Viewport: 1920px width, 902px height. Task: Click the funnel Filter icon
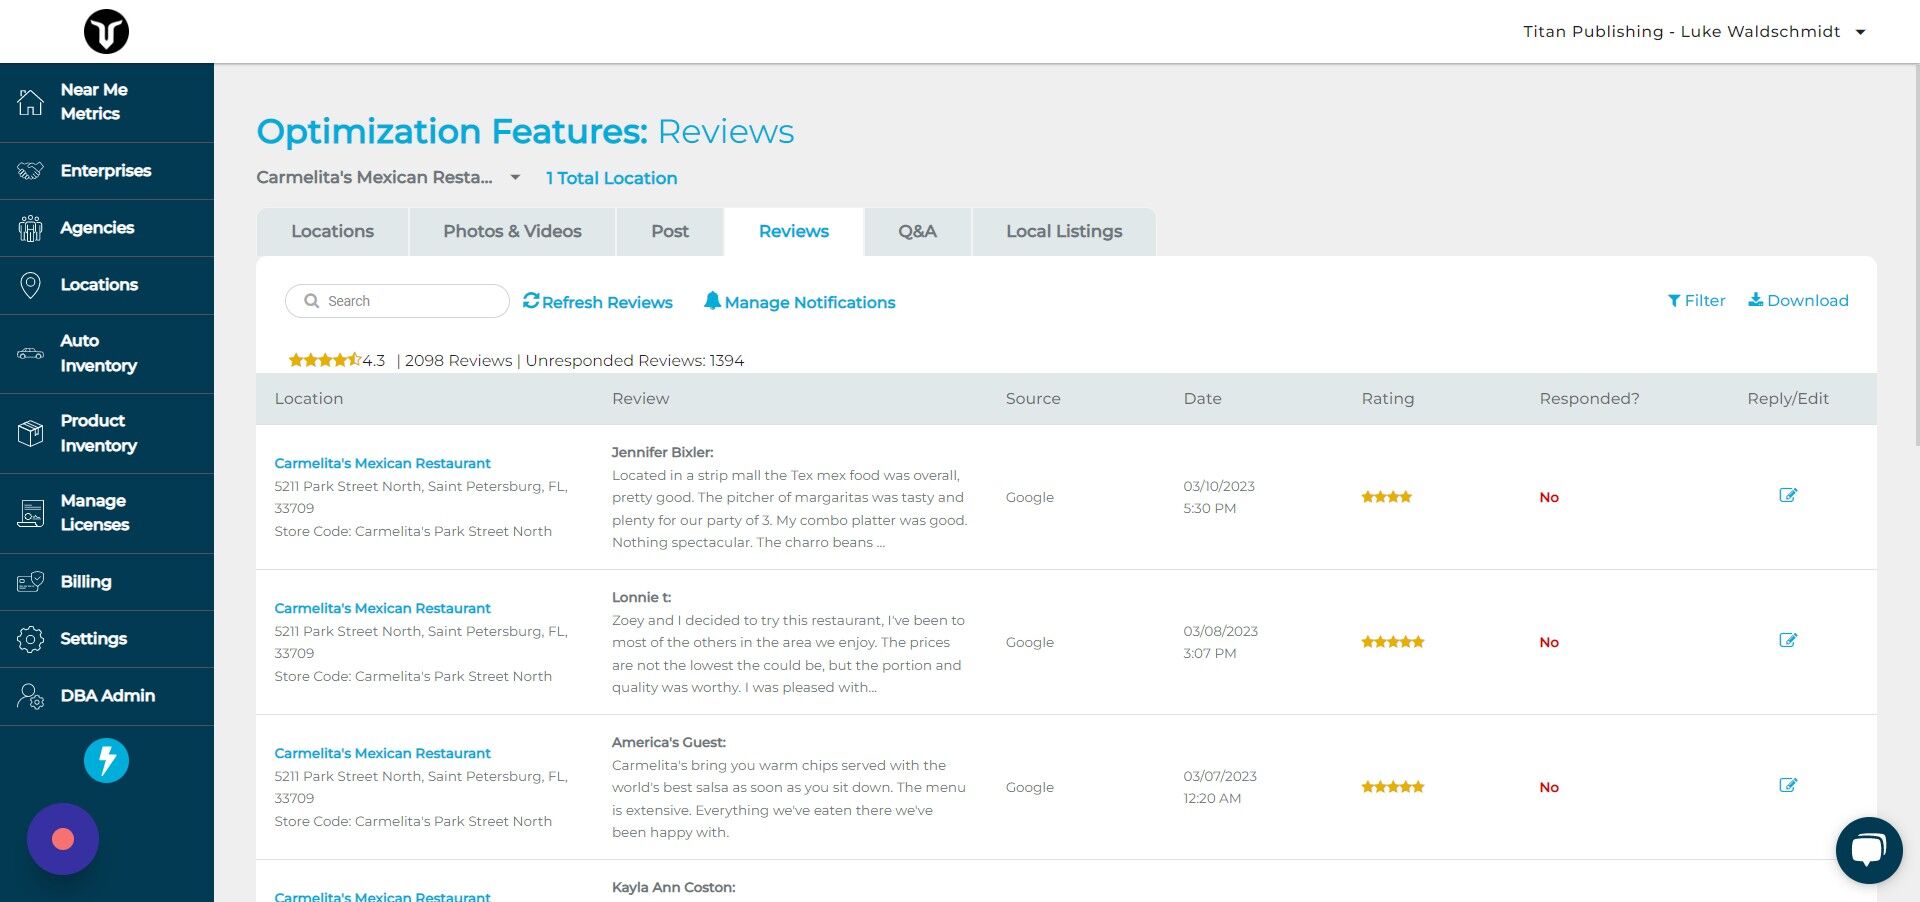point(1674,301)
